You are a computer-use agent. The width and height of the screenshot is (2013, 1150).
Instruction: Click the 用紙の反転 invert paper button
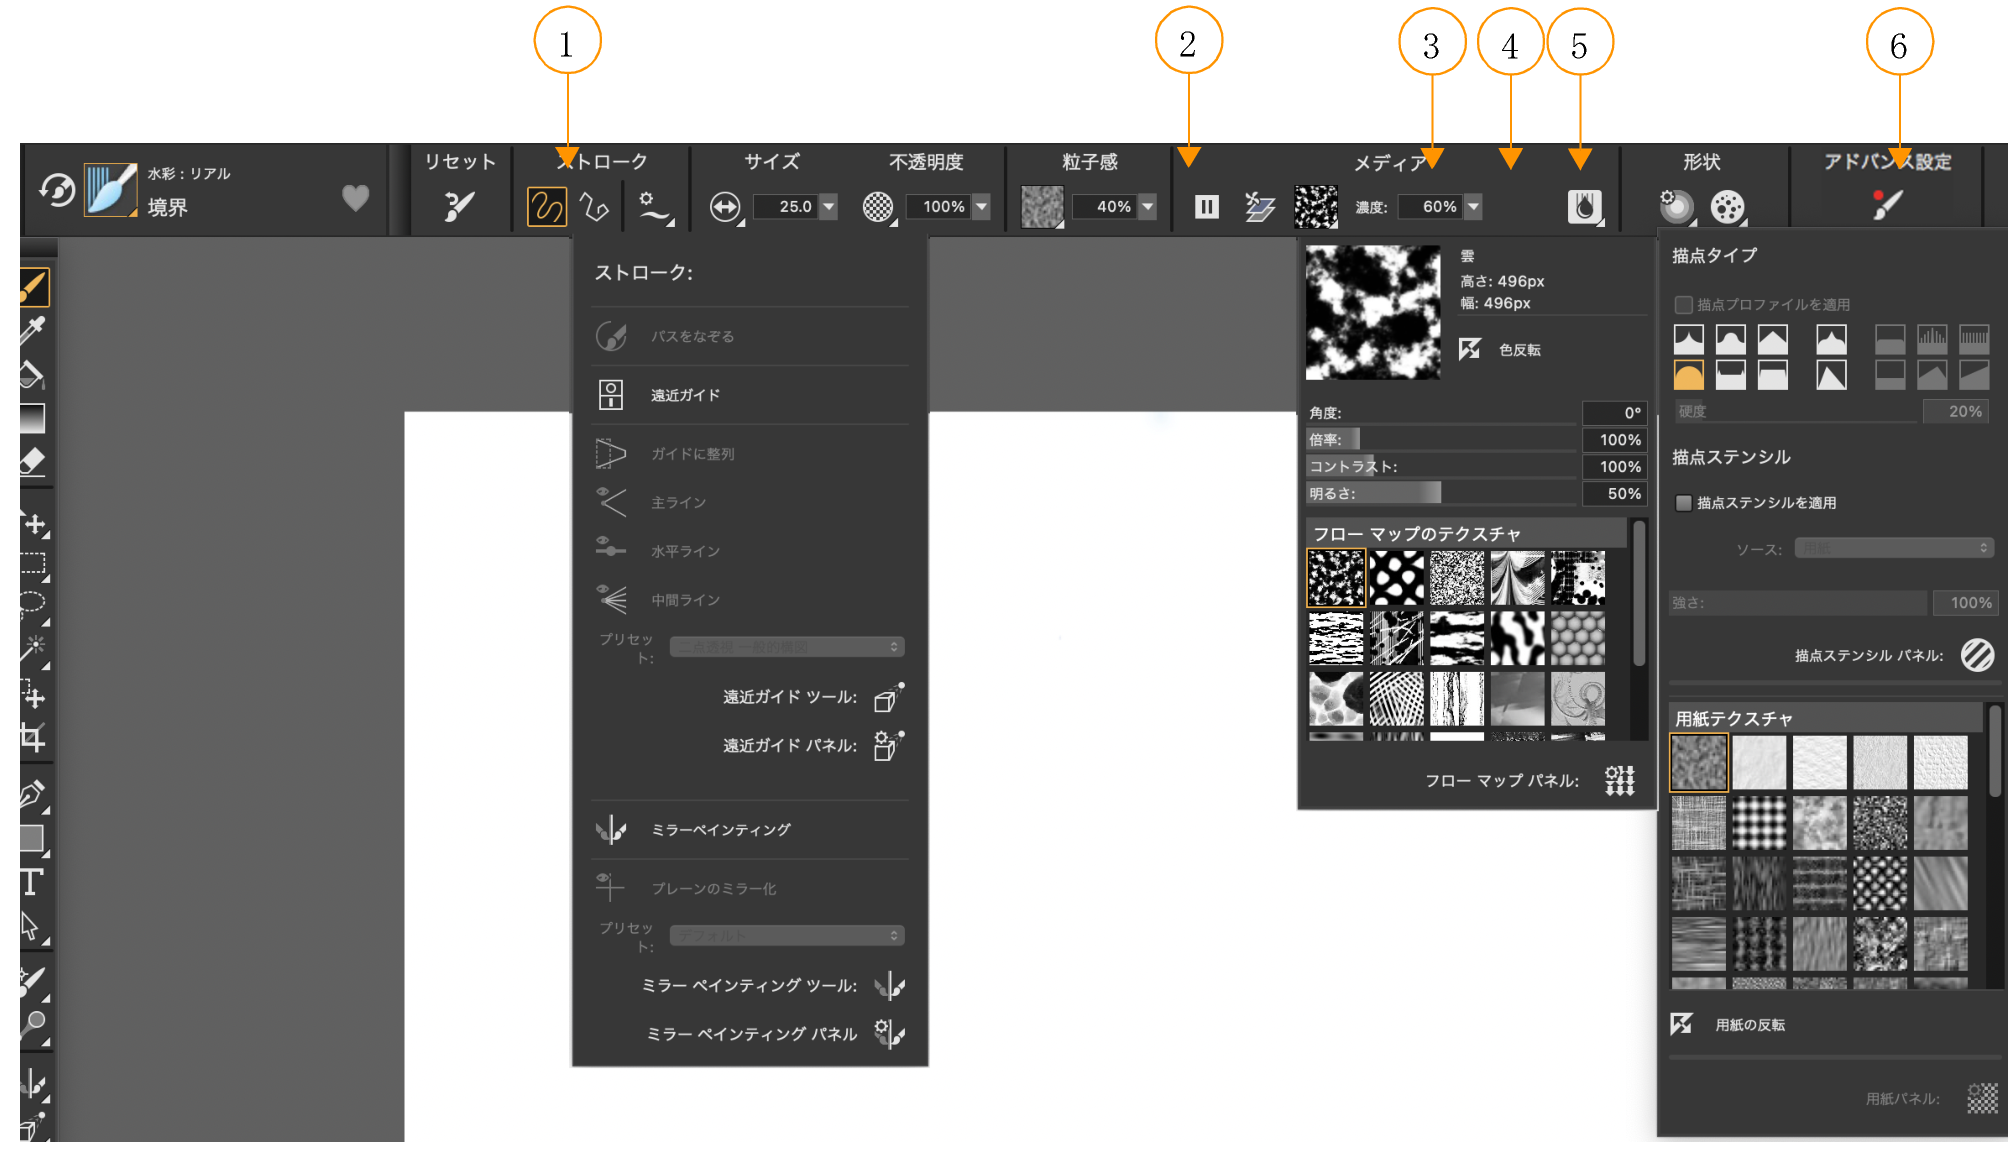pyautogui.click(x=1682, y=1024)
